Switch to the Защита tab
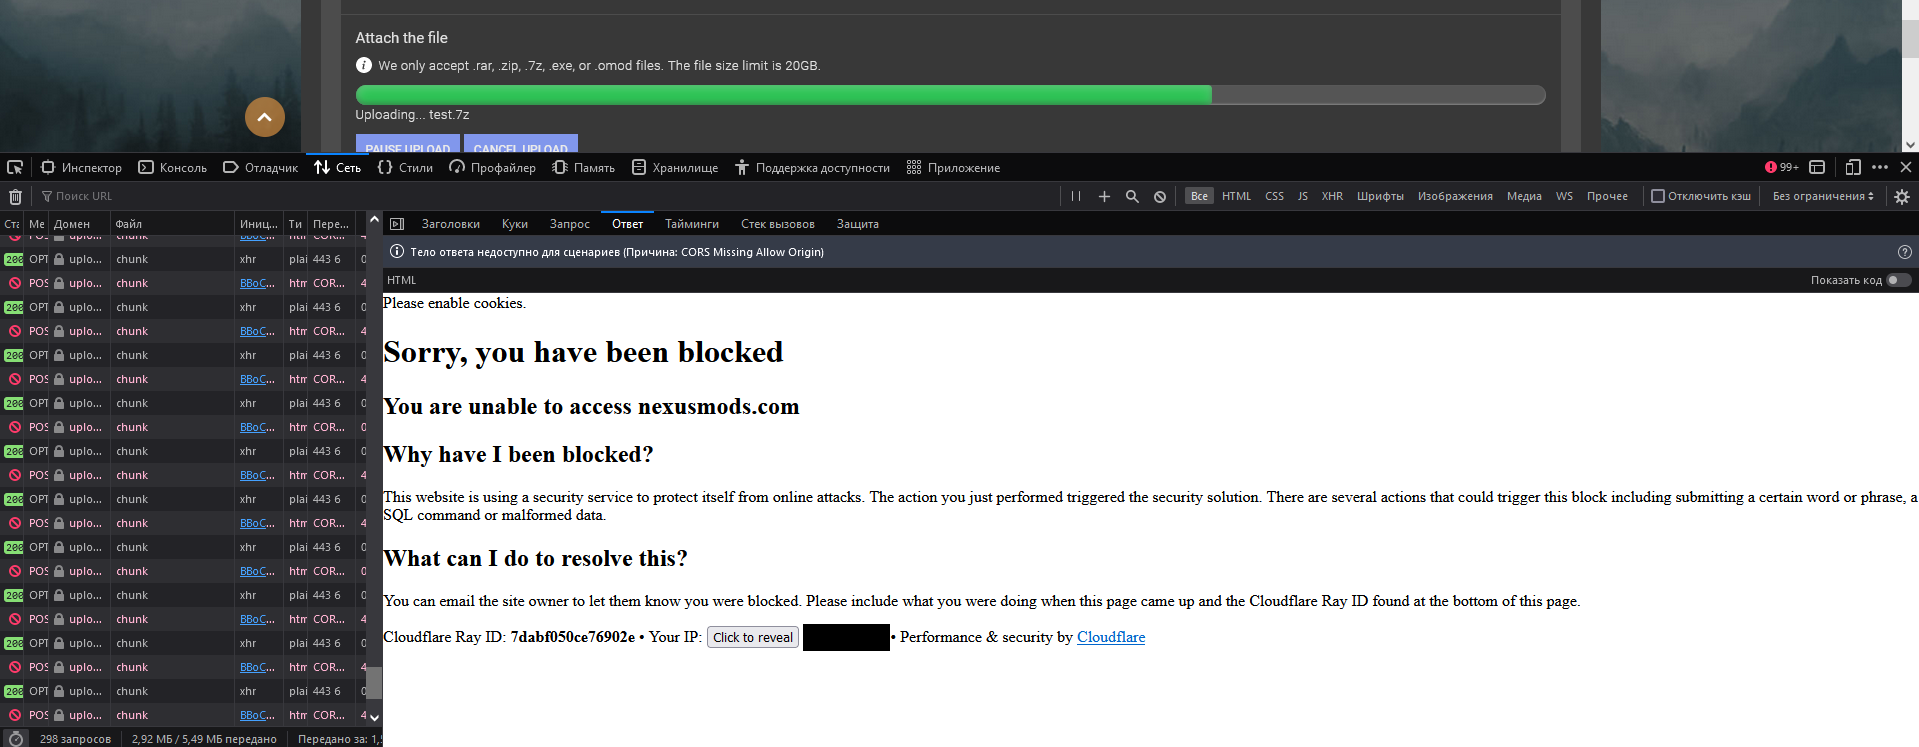This screenshot has width=1919, height=747. 858,224
